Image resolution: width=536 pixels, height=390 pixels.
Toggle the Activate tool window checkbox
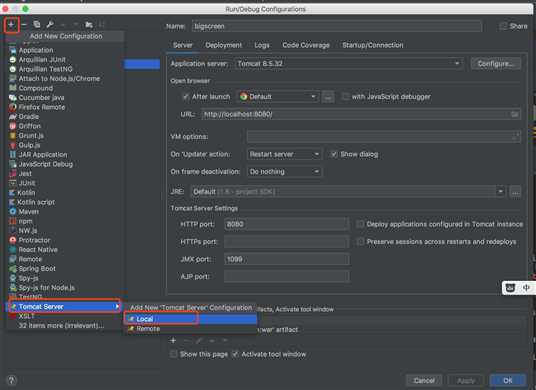tap(235, 354)
